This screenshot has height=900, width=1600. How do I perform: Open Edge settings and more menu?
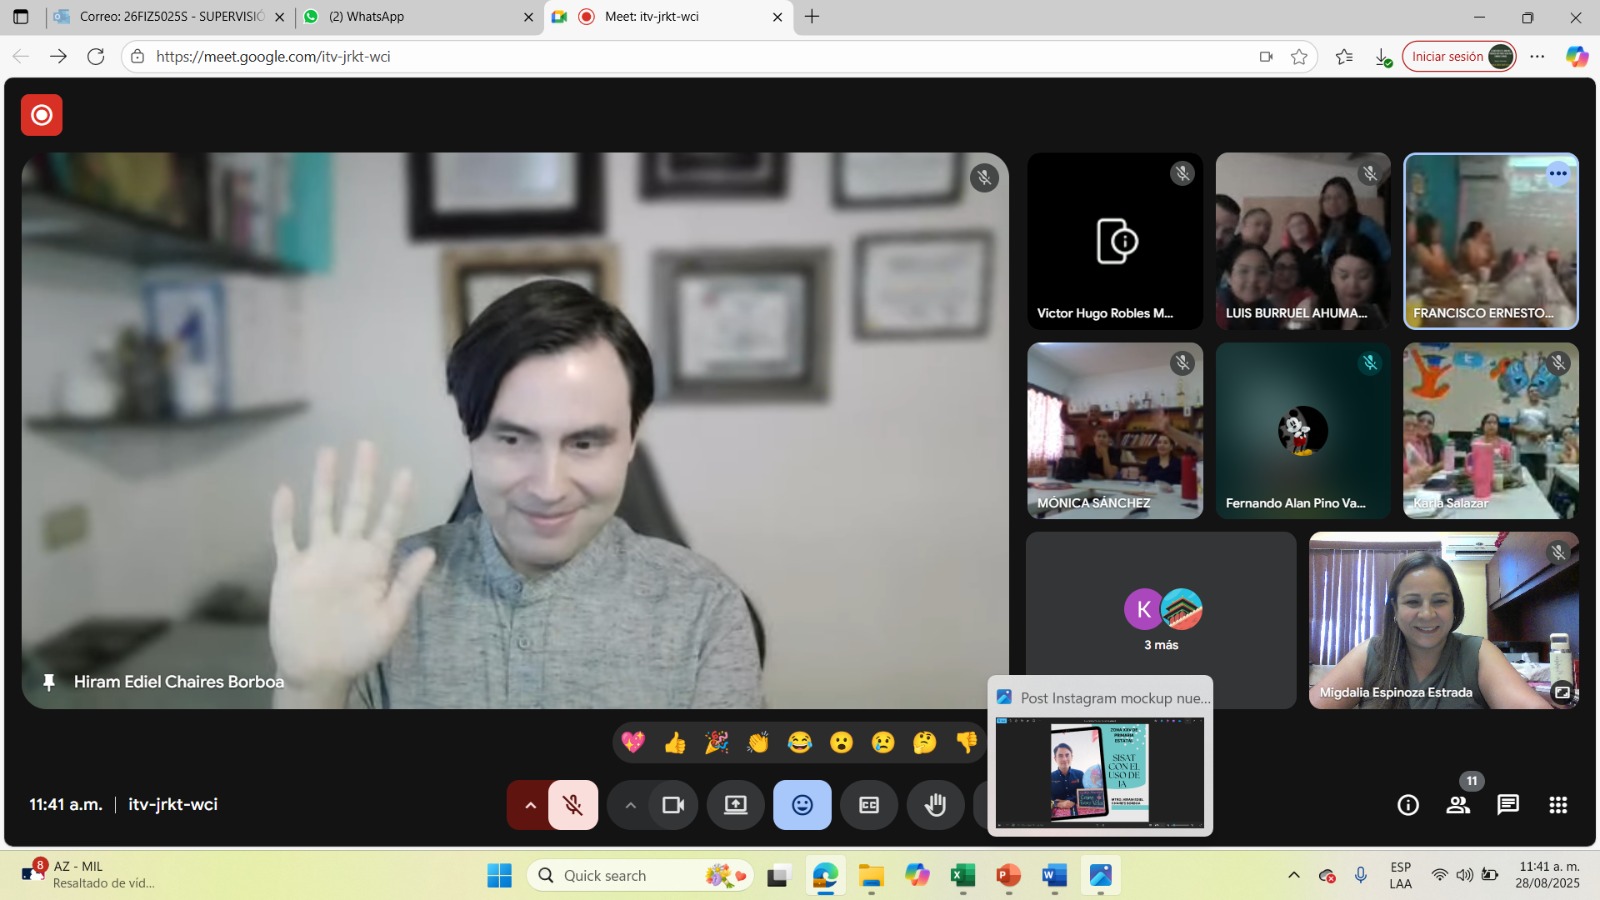[x=1537, y=57]
